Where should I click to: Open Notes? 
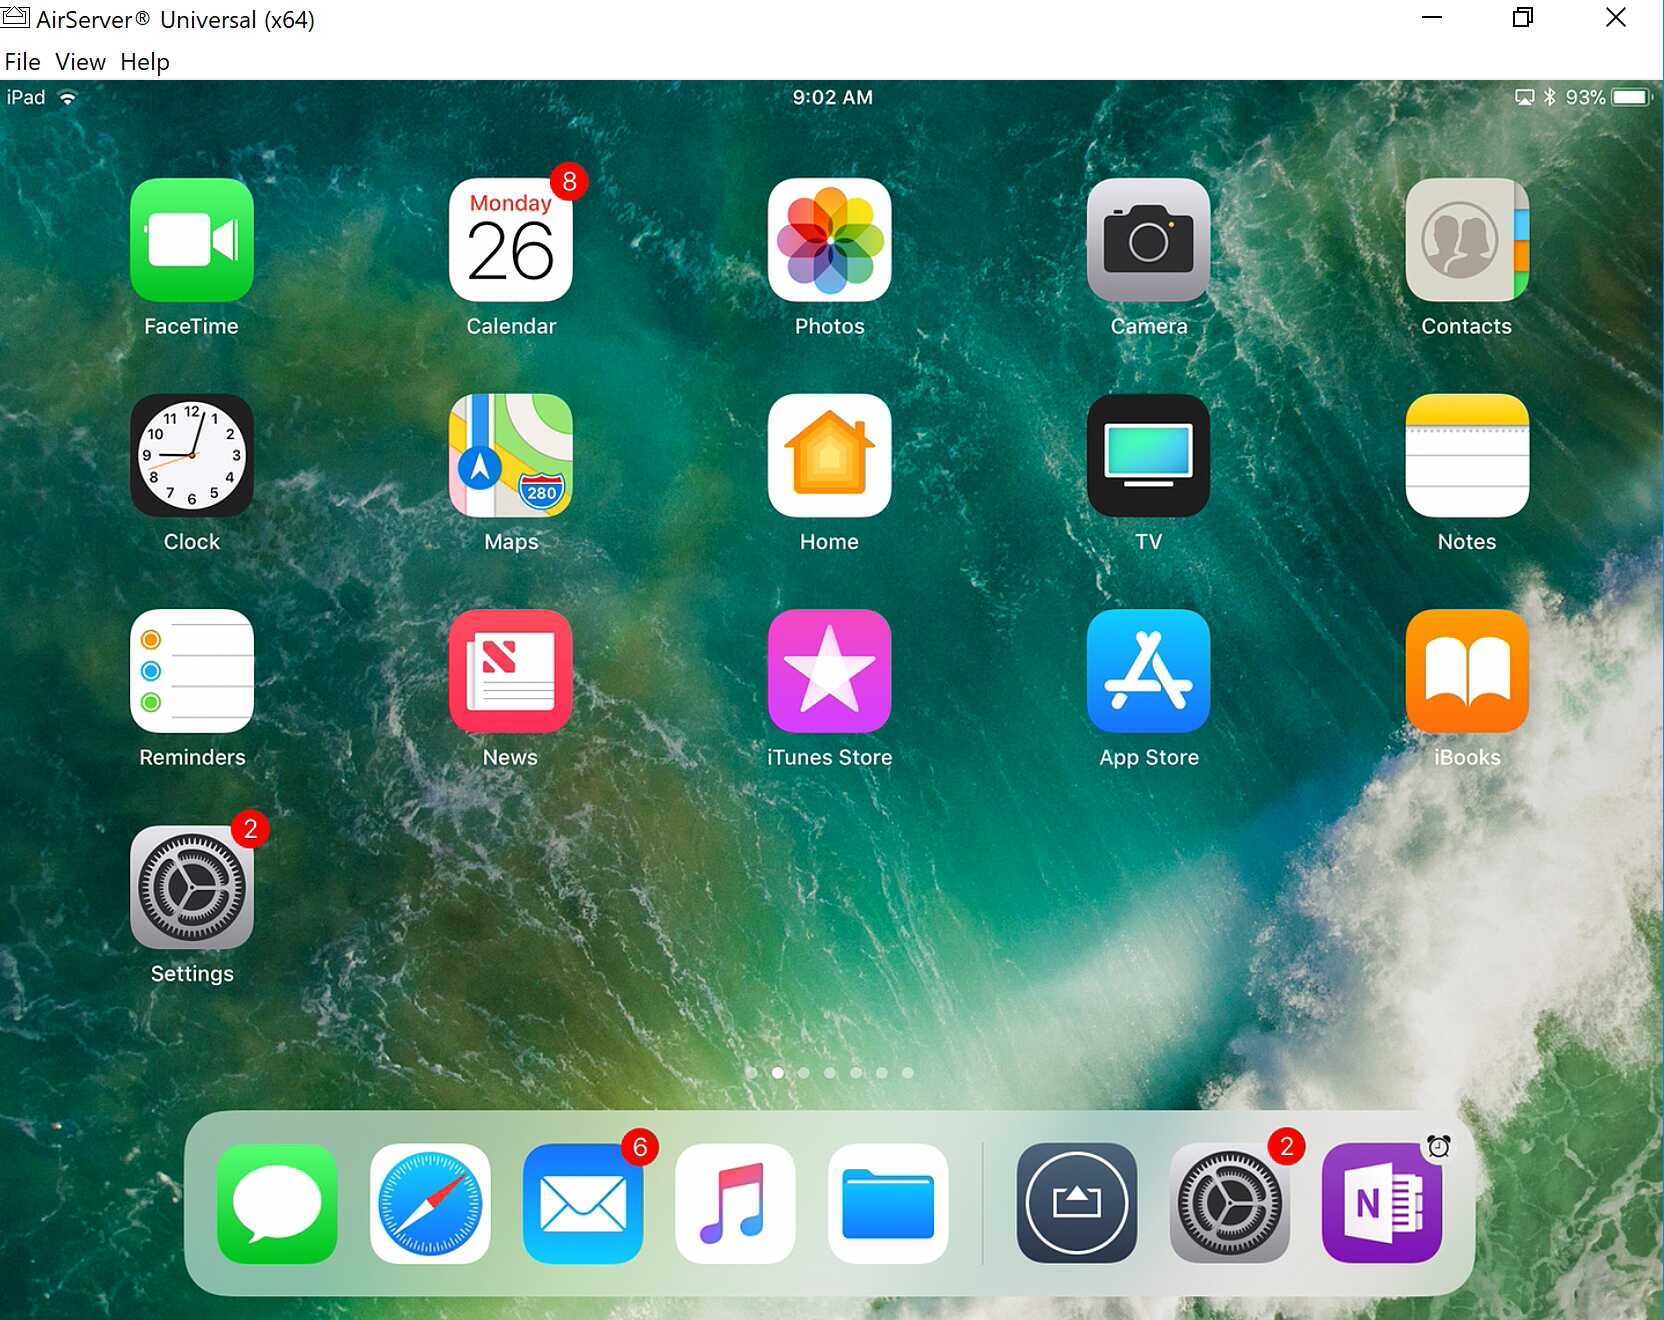point(1466,456)
